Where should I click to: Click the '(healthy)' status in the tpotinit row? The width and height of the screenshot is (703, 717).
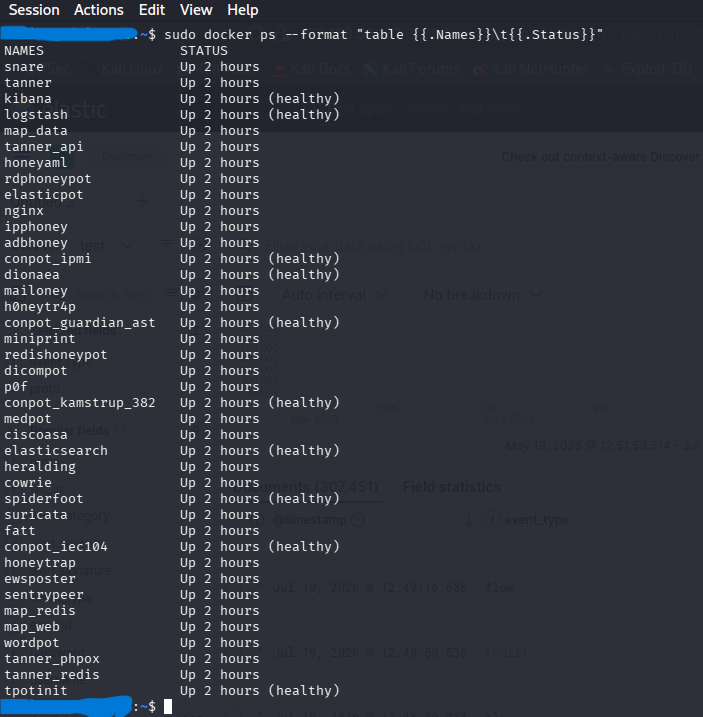point(304,691)
